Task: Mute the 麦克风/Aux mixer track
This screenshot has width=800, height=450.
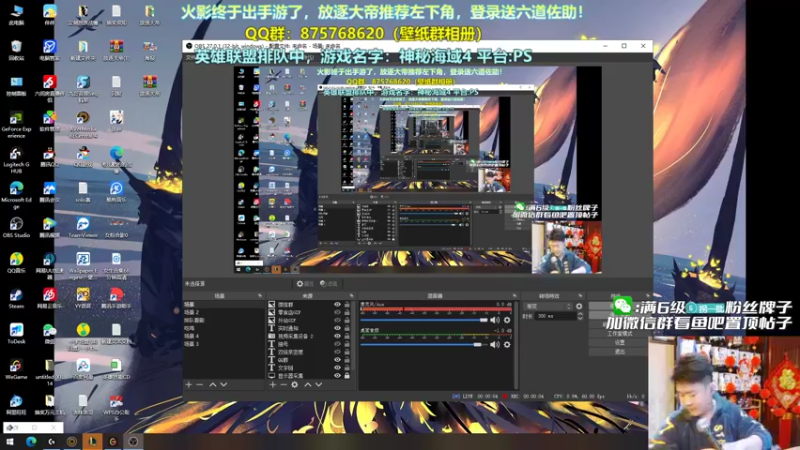Action: 494,320
